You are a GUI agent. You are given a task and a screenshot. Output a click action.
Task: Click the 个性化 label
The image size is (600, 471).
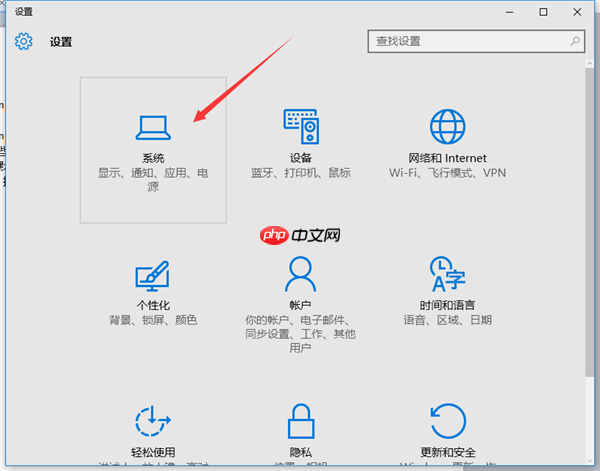[x=153, y=305]
